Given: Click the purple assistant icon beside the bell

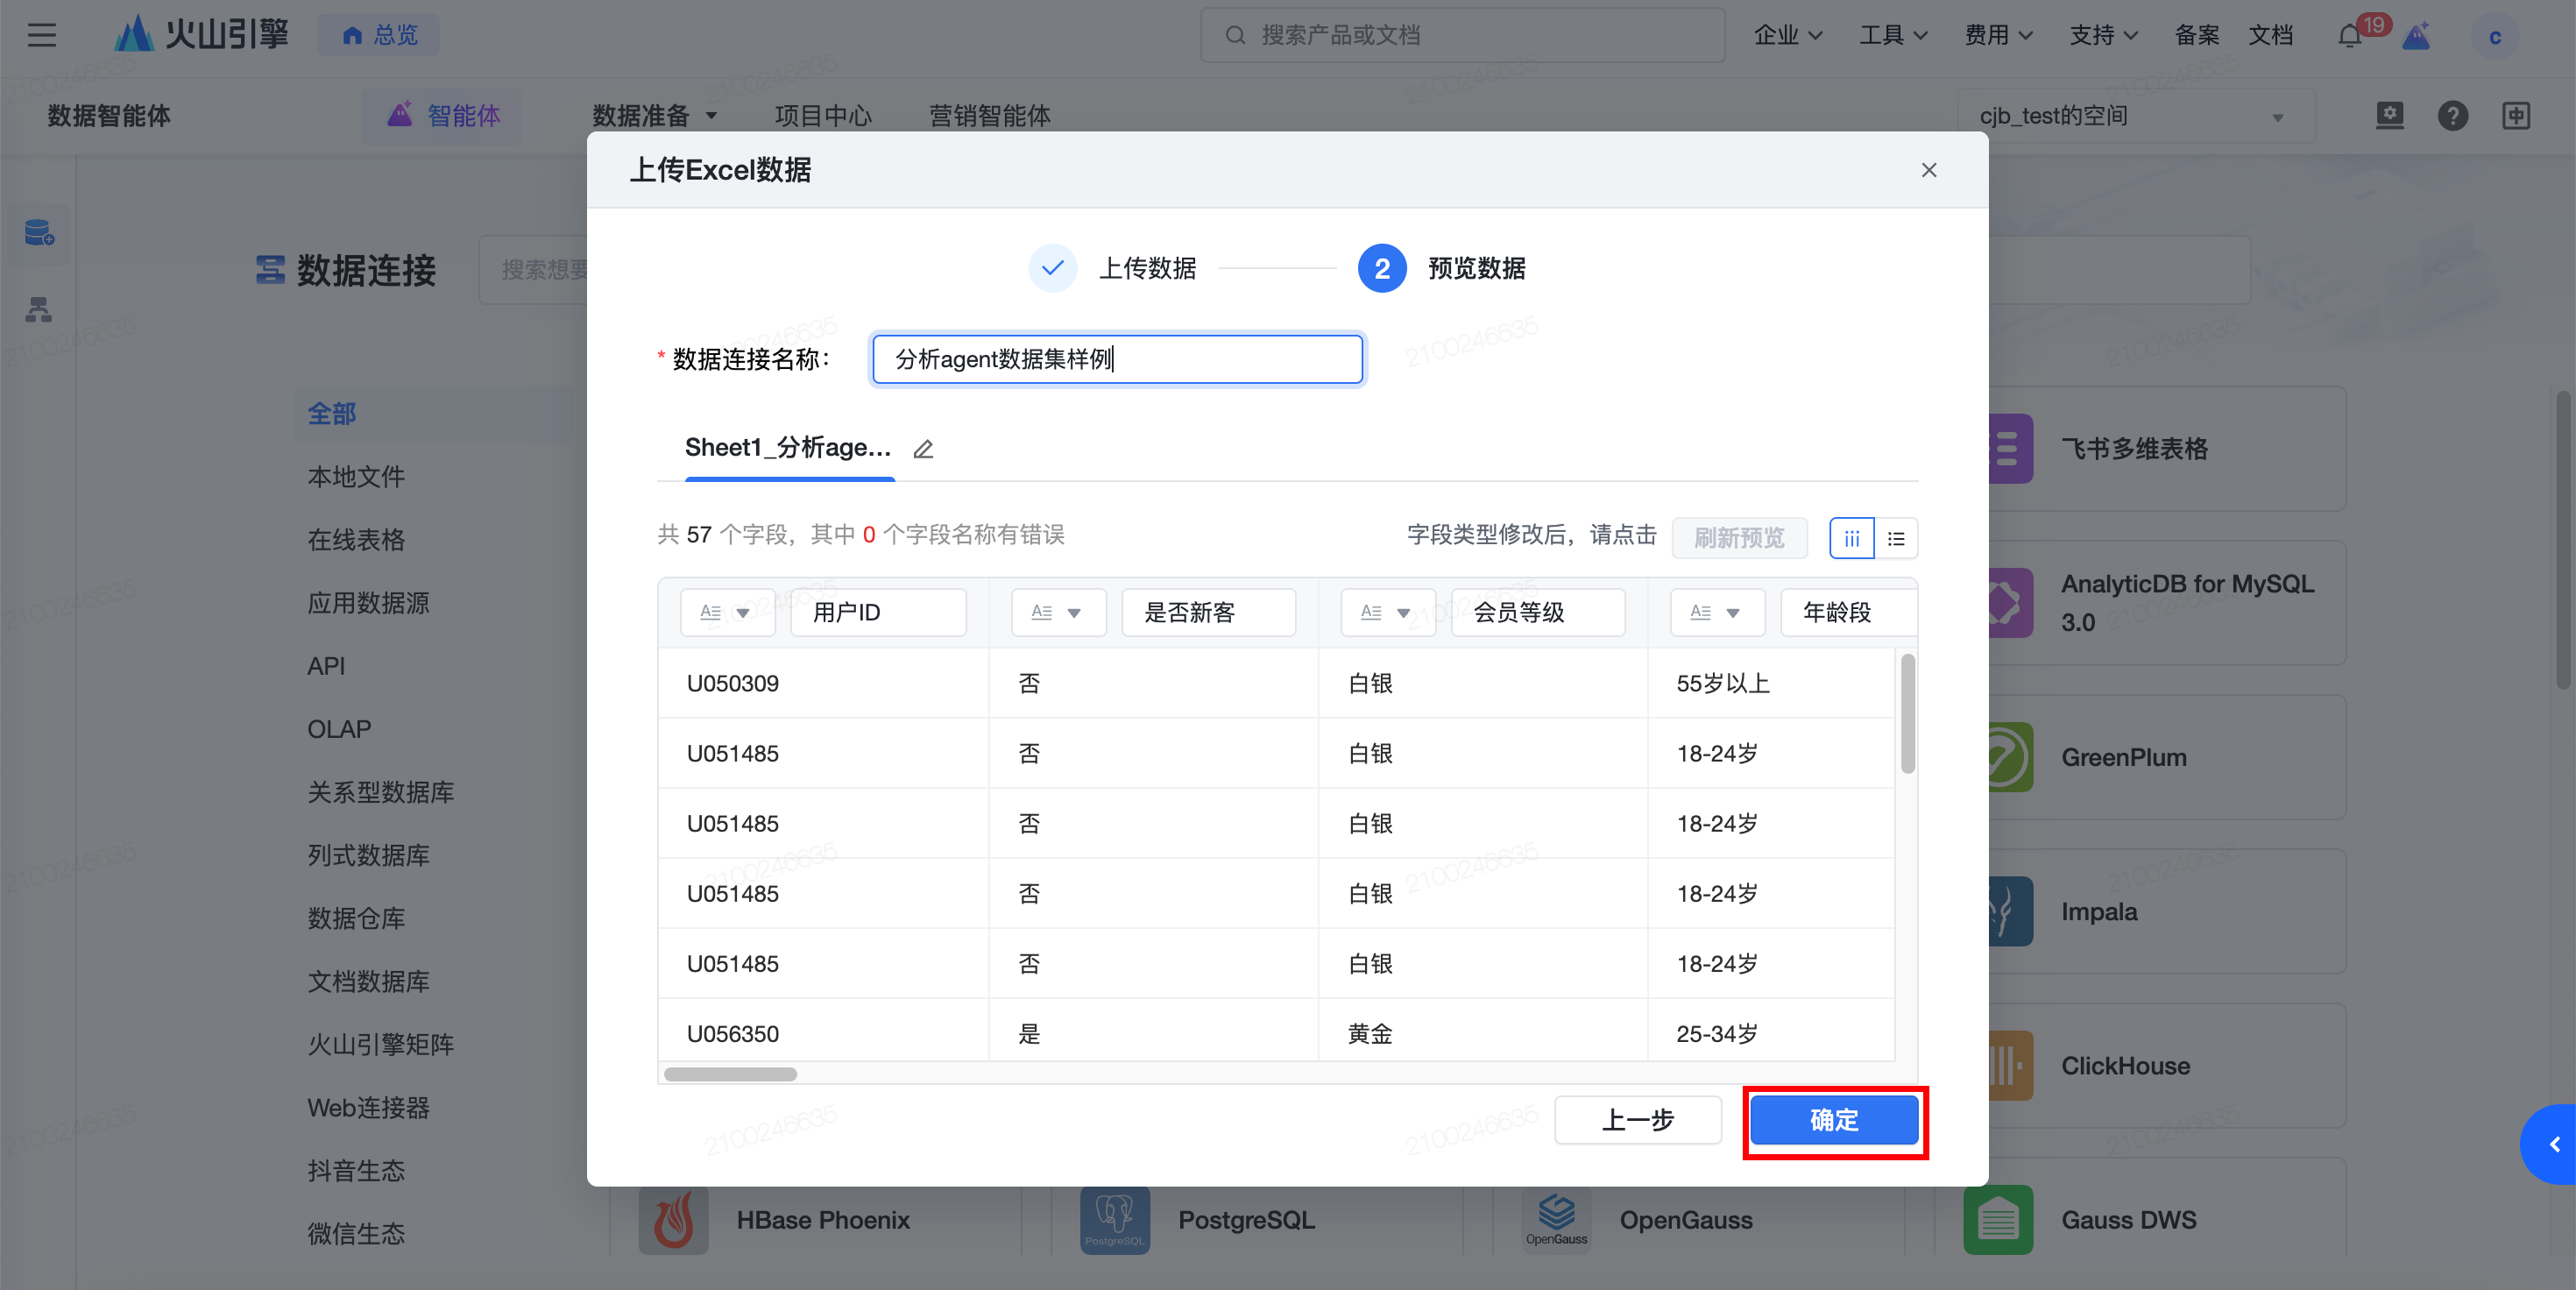Looking at the screenshot, I should click(2417, 36).
